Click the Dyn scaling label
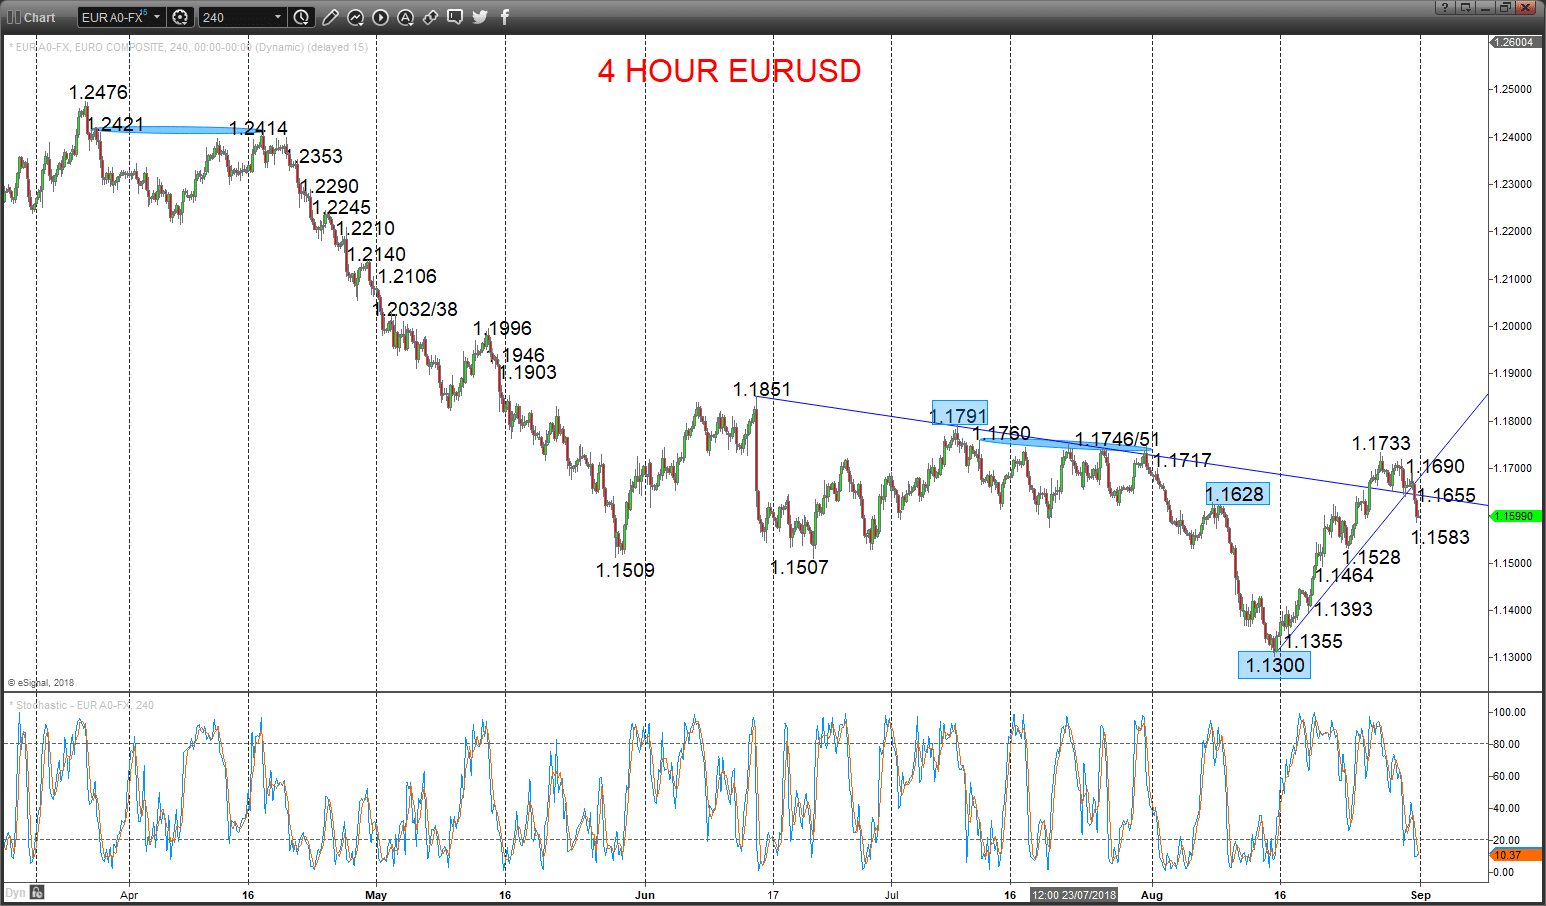Image resolution: width=1546 pixels, height=906 pixels. point(15,893)
